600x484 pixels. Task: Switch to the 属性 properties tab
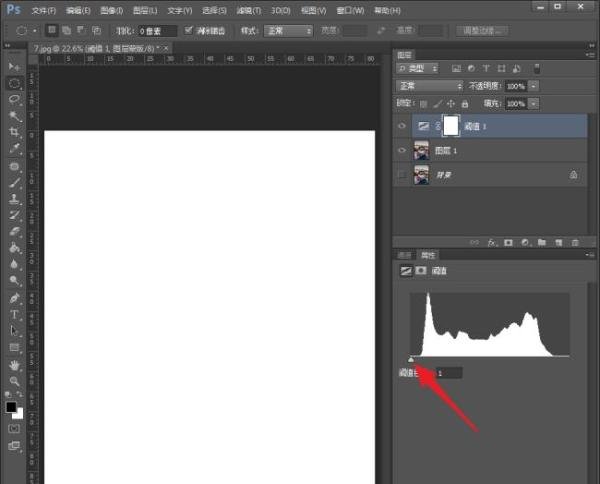tap(427, 255)
